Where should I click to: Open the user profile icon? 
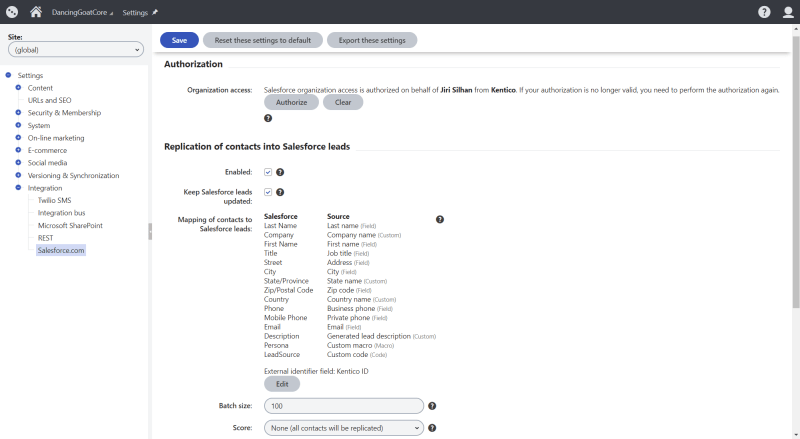click(x=788, y=12)
